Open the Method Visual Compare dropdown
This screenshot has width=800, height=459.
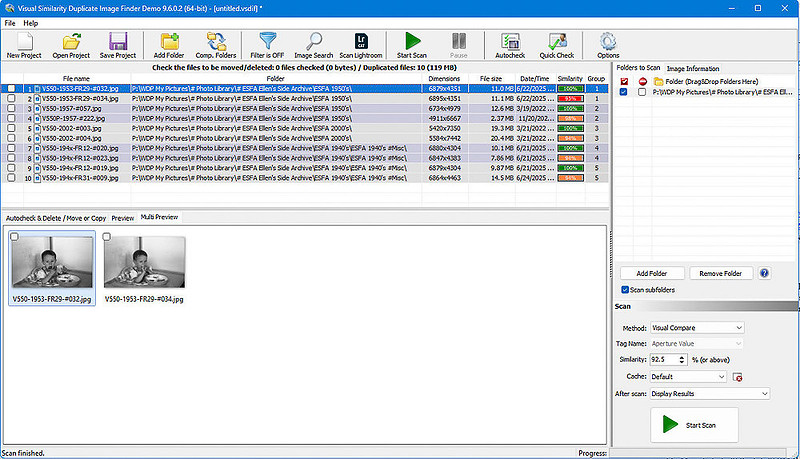tap(697, 327)
